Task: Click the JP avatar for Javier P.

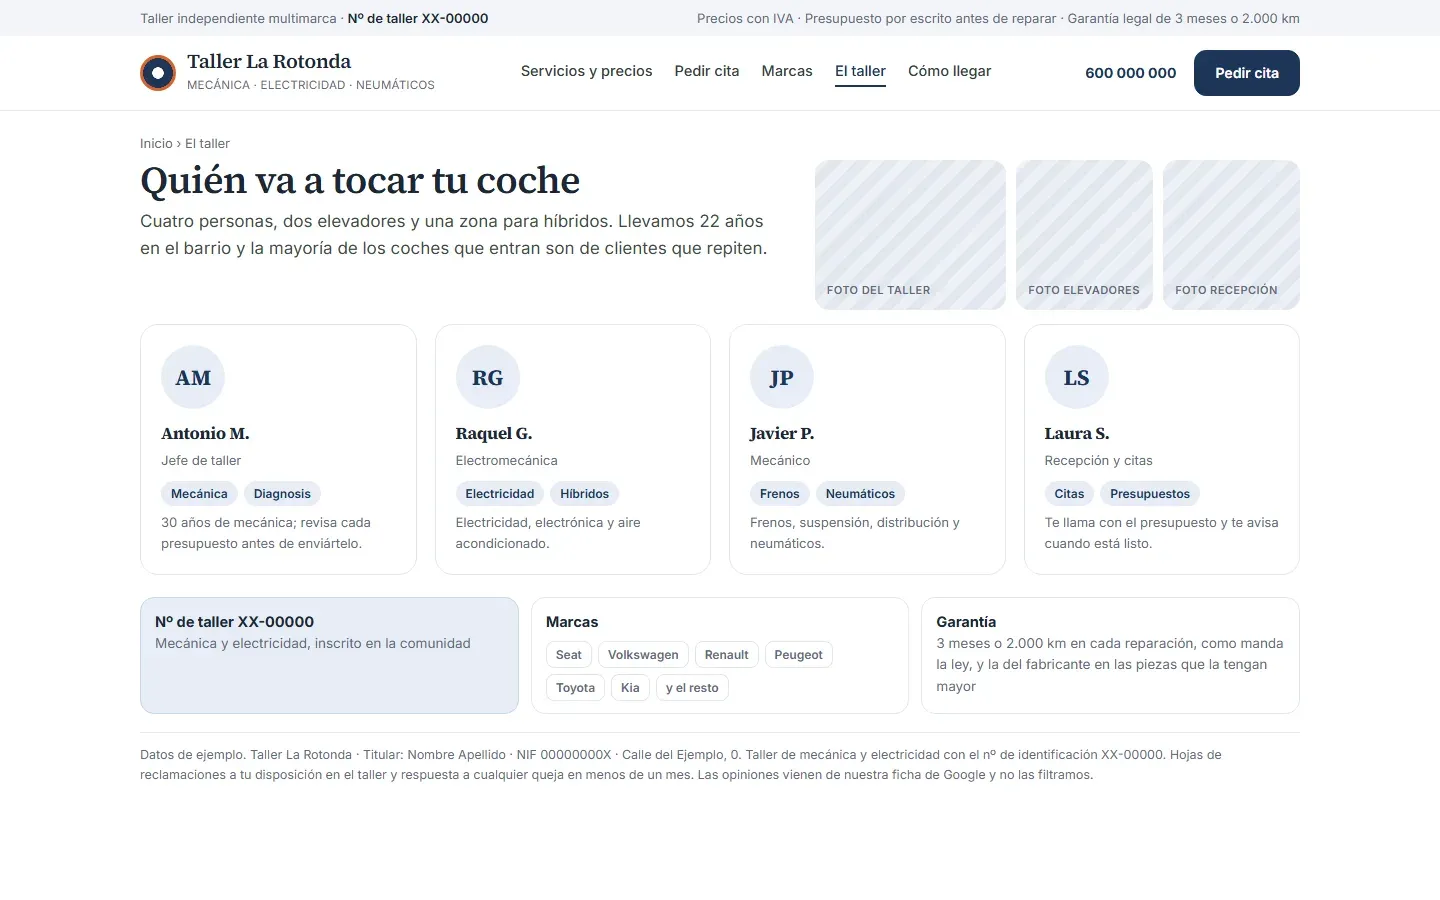Action: click(782, 378)
